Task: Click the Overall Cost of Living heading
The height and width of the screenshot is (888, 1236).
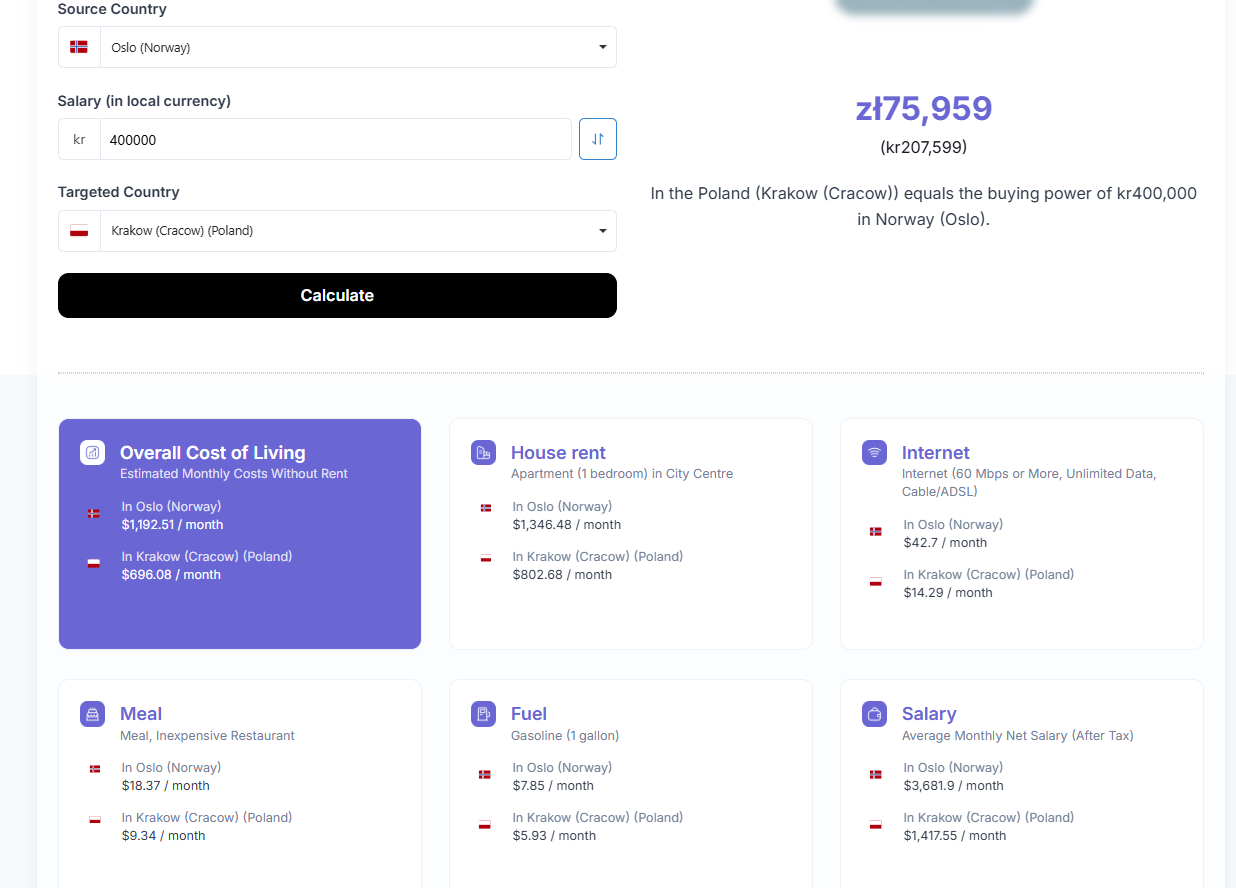Action: (x=213, y=452)
